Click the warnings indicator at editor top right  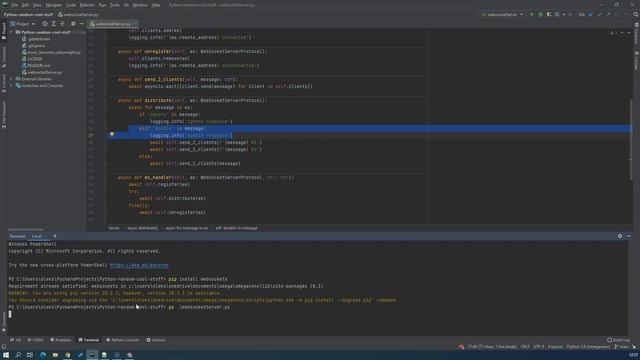[613, 33]
